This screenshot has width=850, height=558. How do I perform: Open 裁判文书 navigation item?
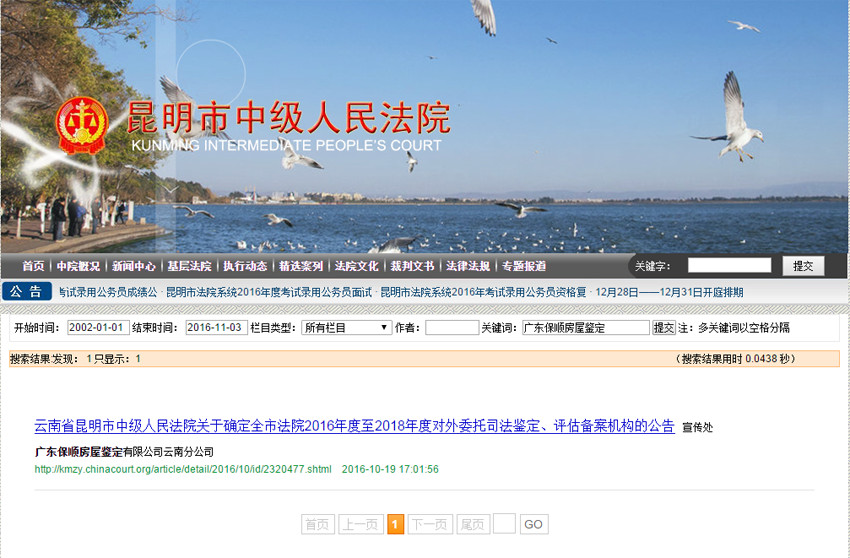click(412, 266)
